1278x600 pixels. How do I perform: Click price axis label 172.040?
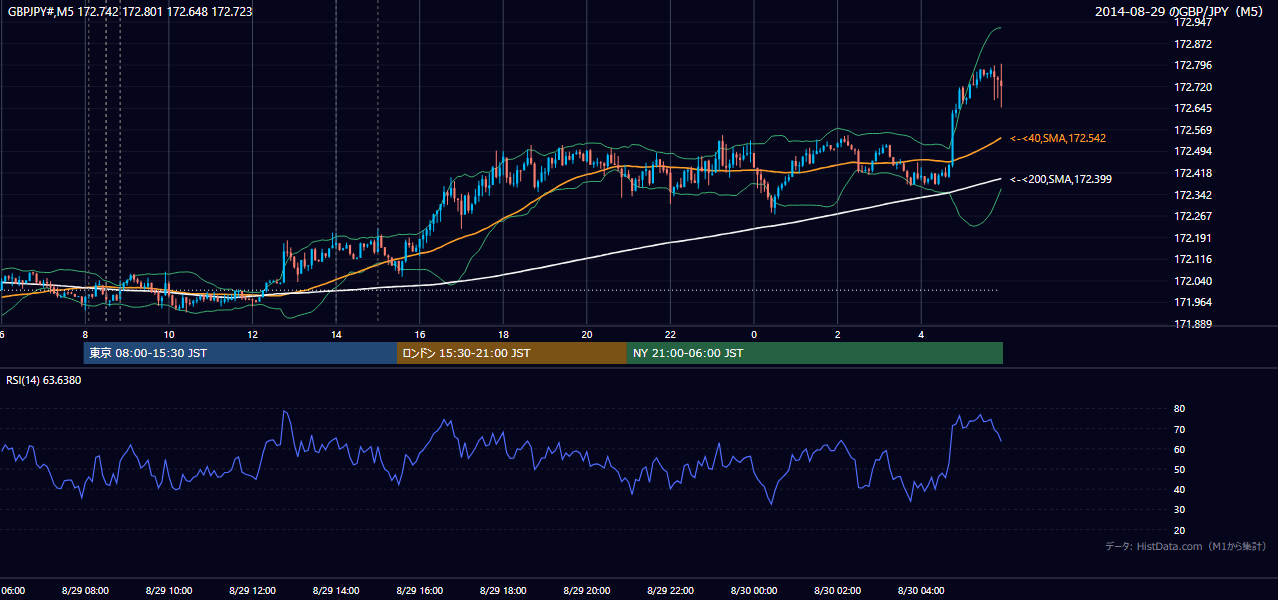1193,281
